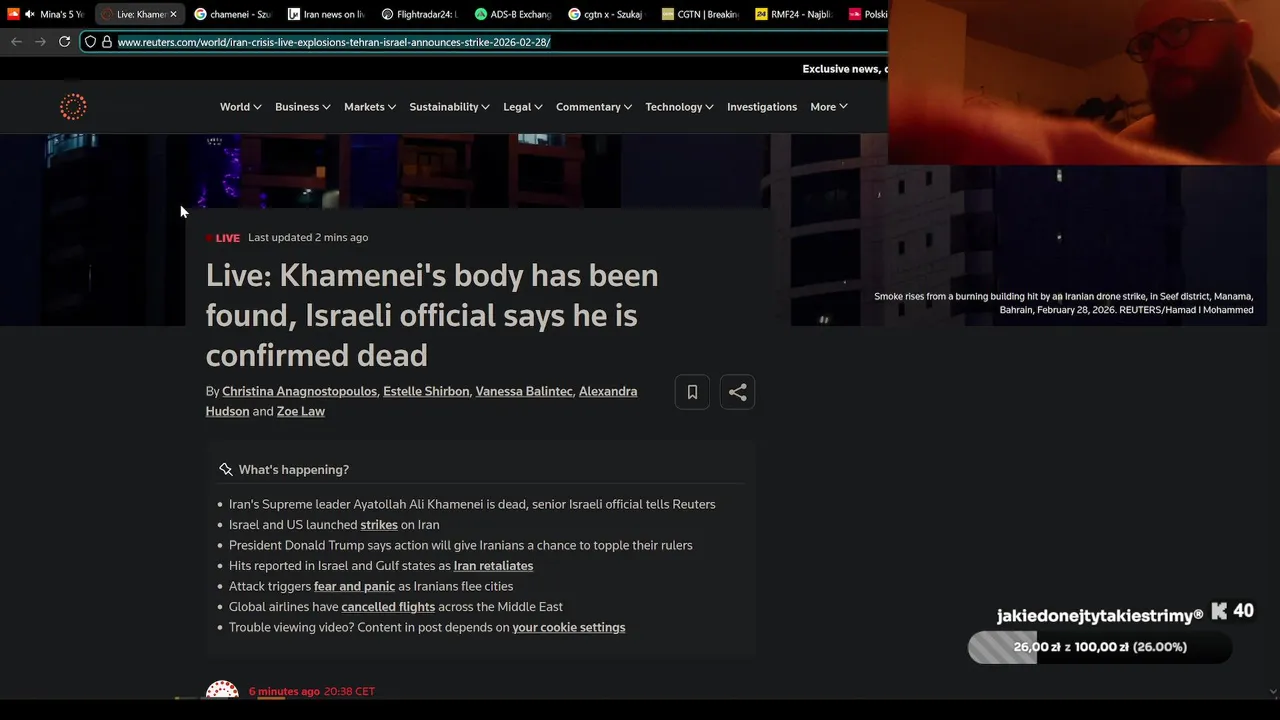This screenshot has width=1280, height=720.
Task: Expand the Sustainability menu
Action: point(449,107)
